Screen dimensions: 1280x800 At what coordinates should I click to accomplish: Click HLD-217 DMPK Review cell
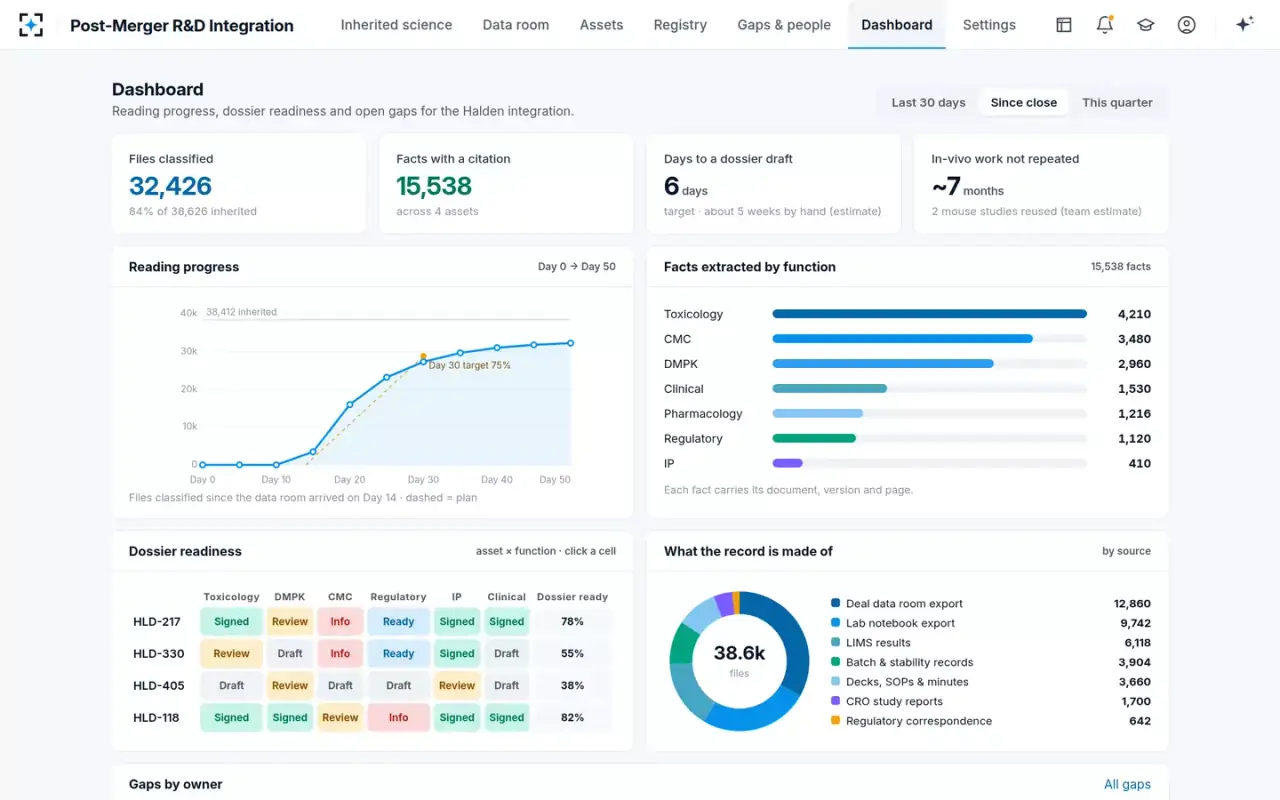[x=290, y=621]
